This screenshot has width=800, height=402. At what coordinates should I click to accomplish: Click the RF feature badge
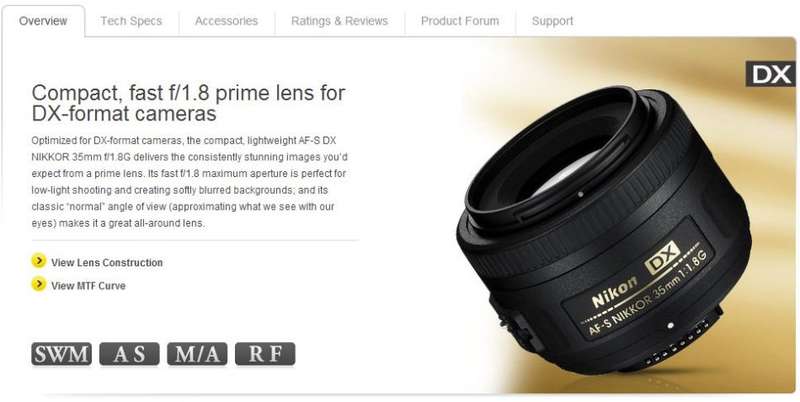point(265,354)
